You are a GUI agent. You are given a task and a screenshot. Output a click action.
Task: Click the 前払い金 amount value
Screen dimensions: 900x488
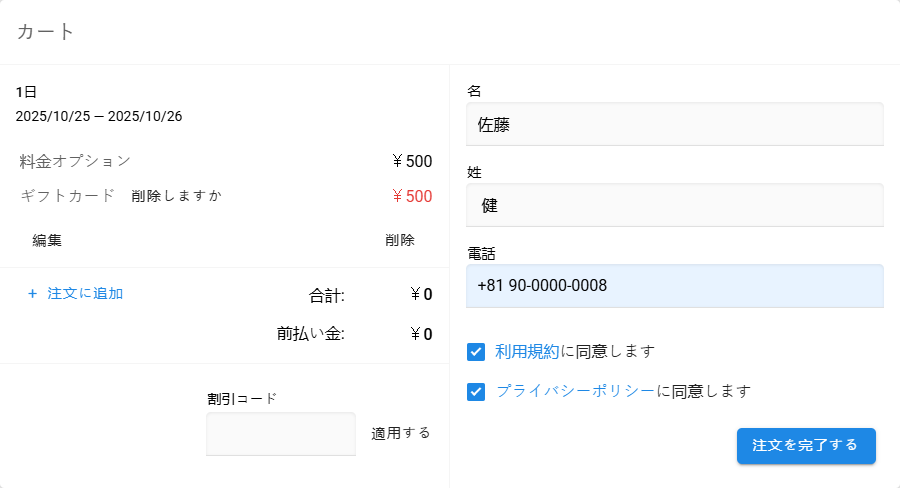[421, 334]
